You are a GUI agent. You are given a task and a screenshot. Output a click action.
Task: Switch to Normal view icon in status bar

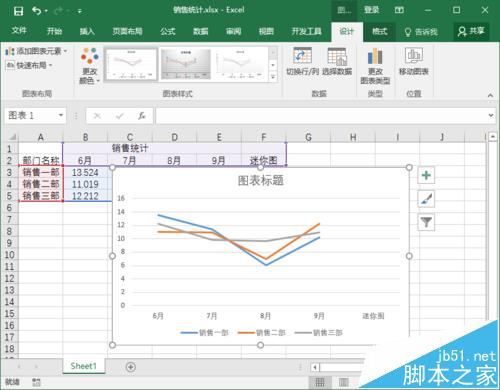pyautogui.click(x=320, y=382)
